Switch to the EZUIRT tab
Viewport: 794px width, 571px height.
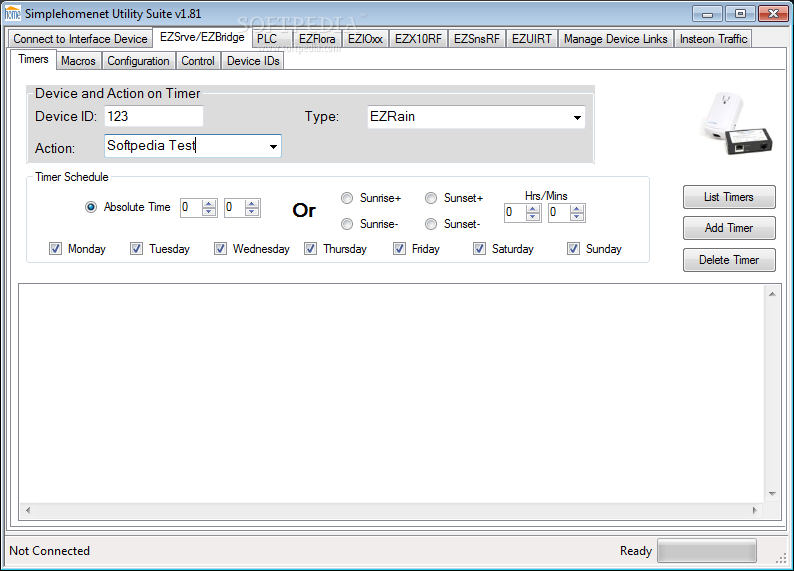coord(532,39)
